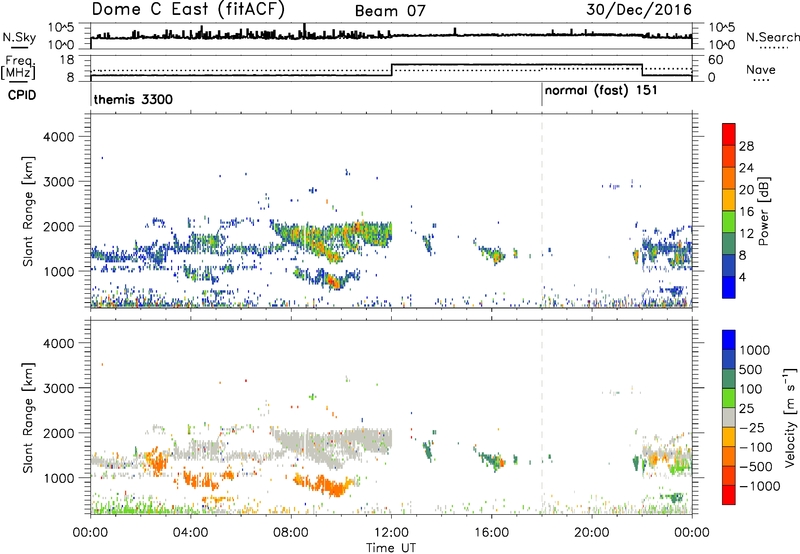Image resolution: width=800 pixels, height=554 pixels.
Task: Click the '20:00' time axis tick label
Action: [592, 533]
